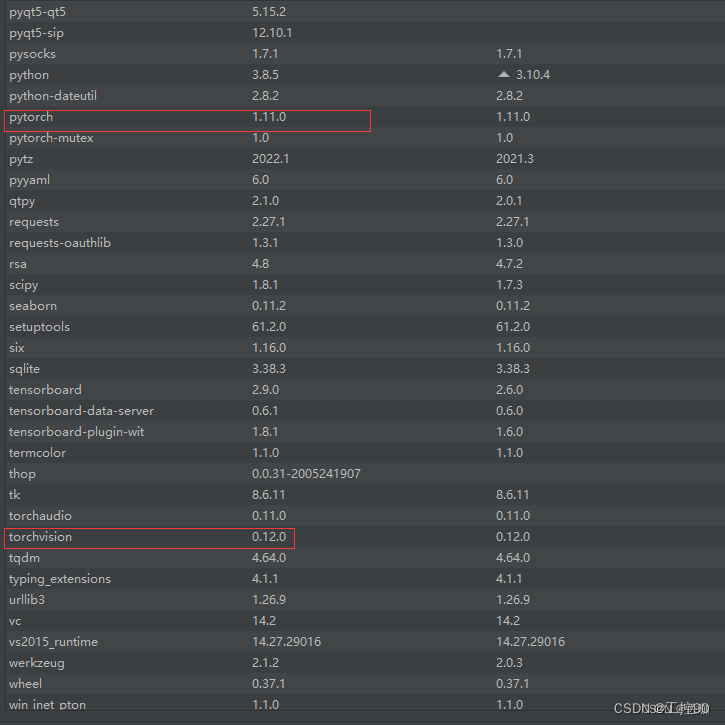Select the torchaudio package name
This screenshot has height=725, width=725.
40,516
